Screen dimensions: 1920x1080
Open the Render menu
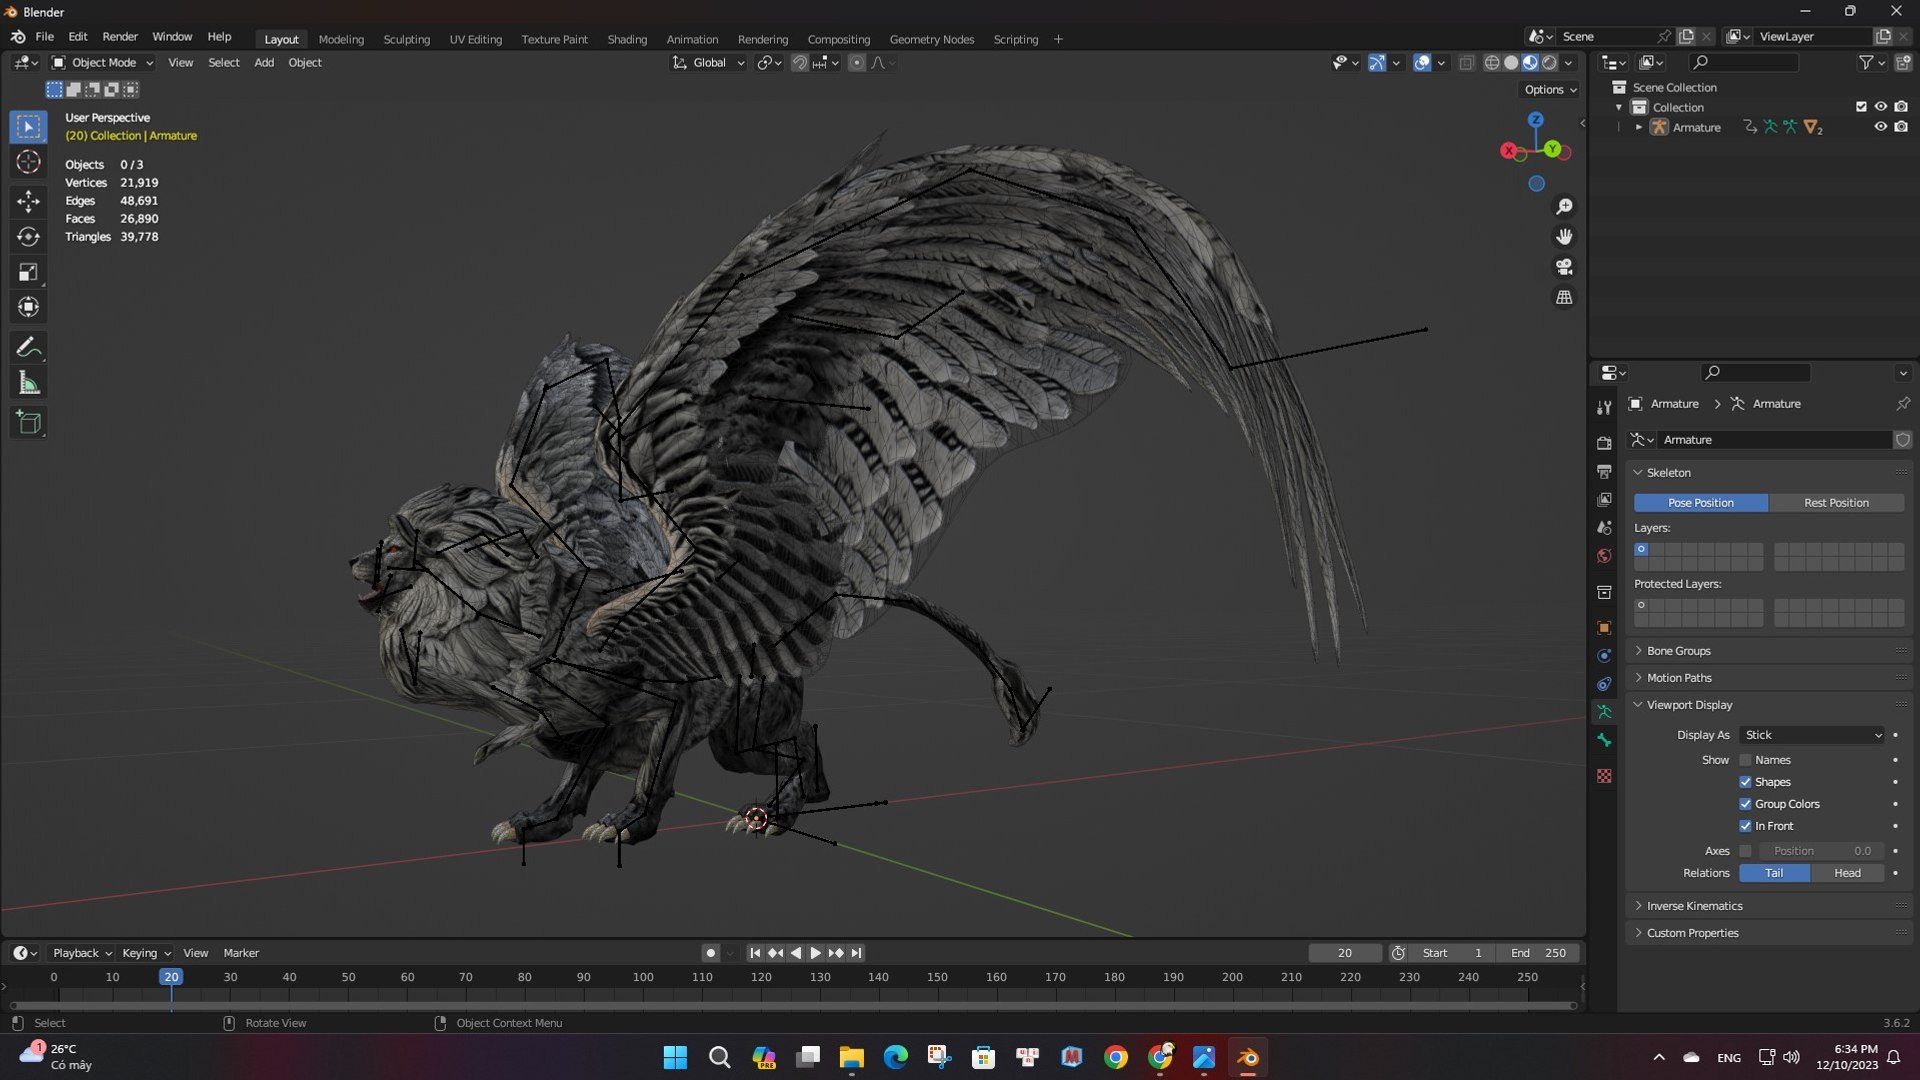(120, 37)
